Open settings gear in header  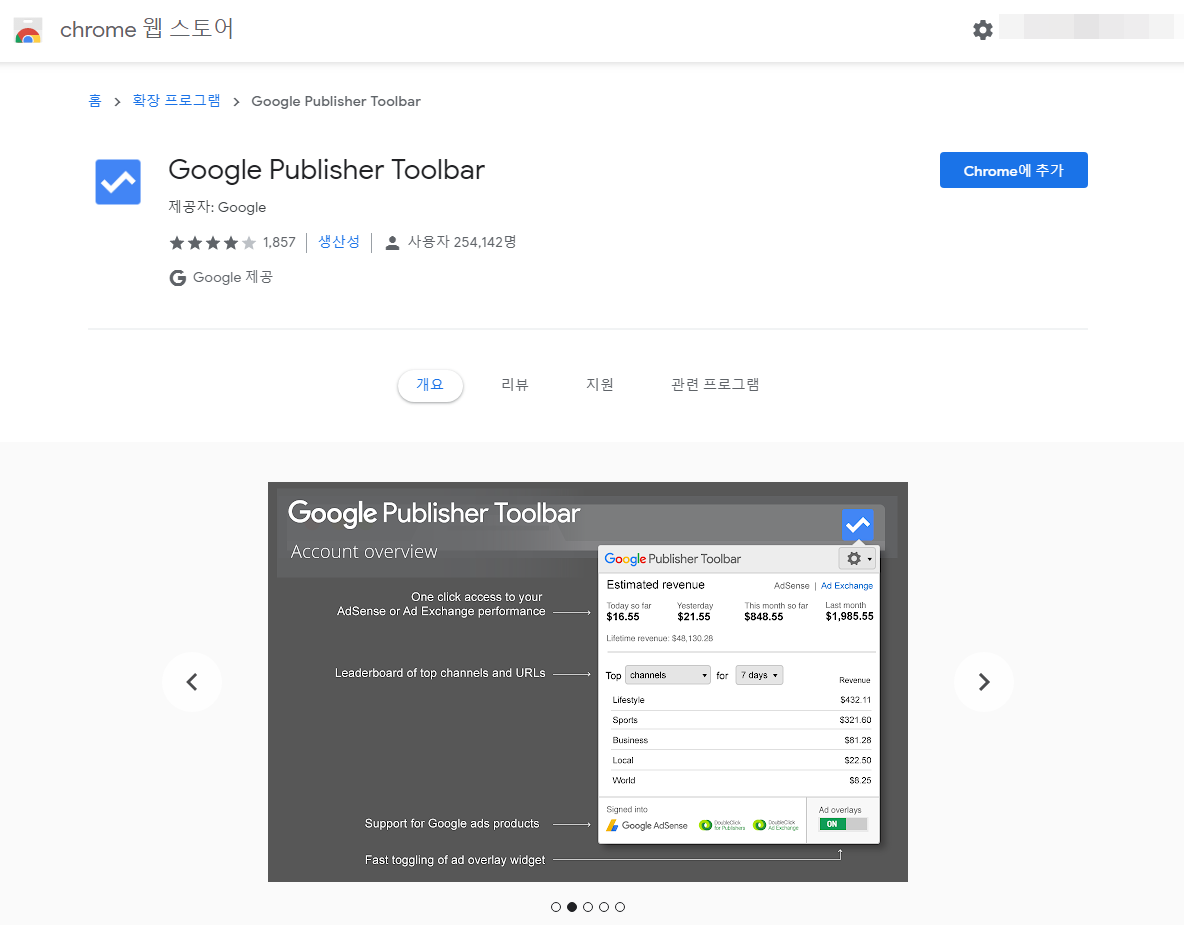tap(982, 30)
